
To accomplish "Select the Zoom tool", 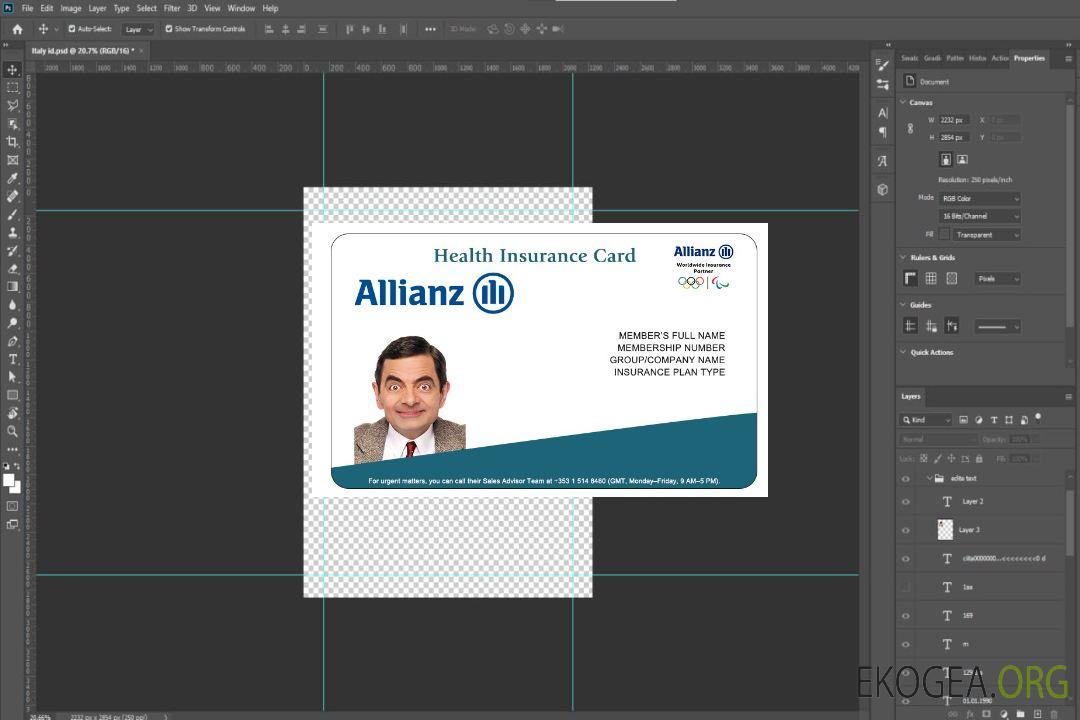I will [12, 431].
